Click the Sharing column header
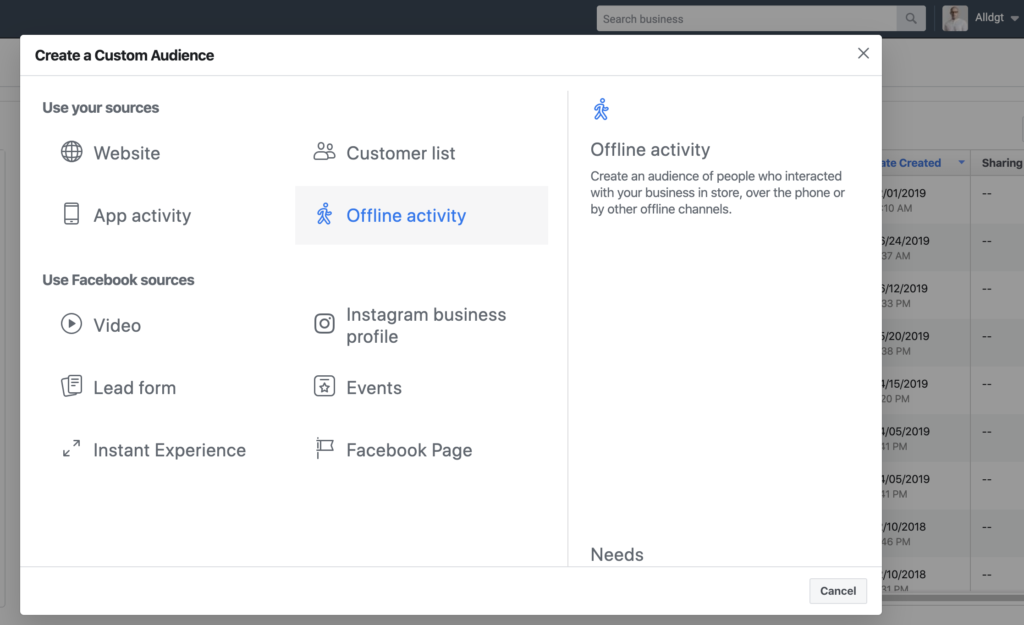Screen dimensions: 1024x625 tap(1002, 163)
